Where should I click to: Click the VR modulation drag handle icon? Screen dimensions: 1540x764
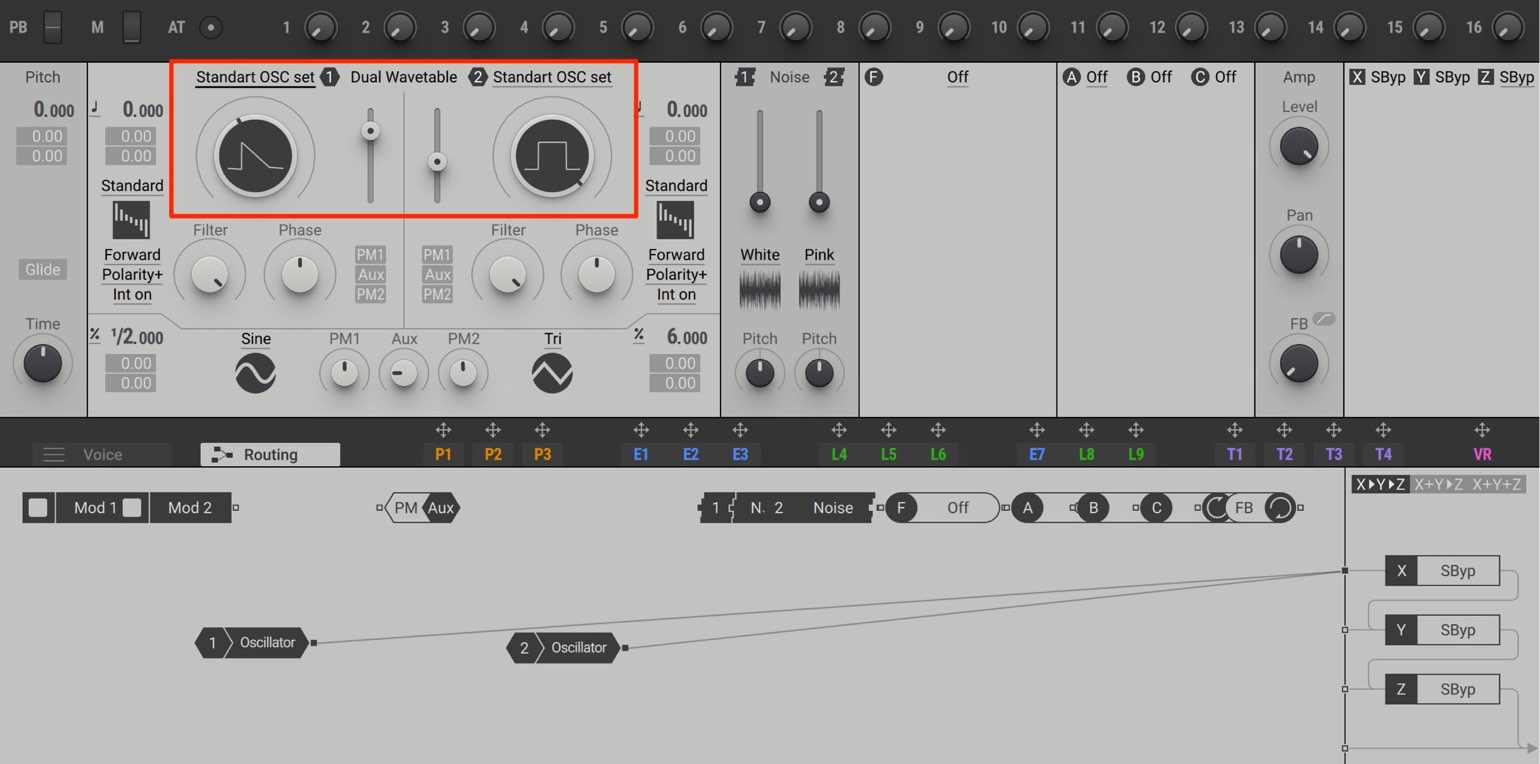[x=1482, y=431]
